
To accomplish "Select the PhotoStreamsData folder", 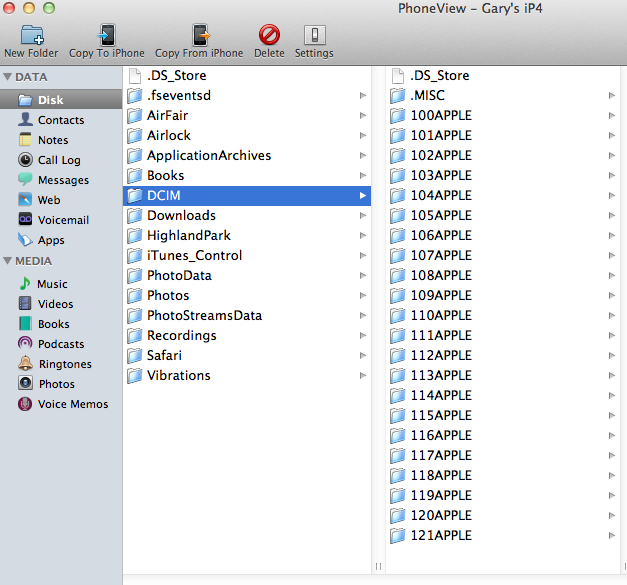I will tap(247, 315).
